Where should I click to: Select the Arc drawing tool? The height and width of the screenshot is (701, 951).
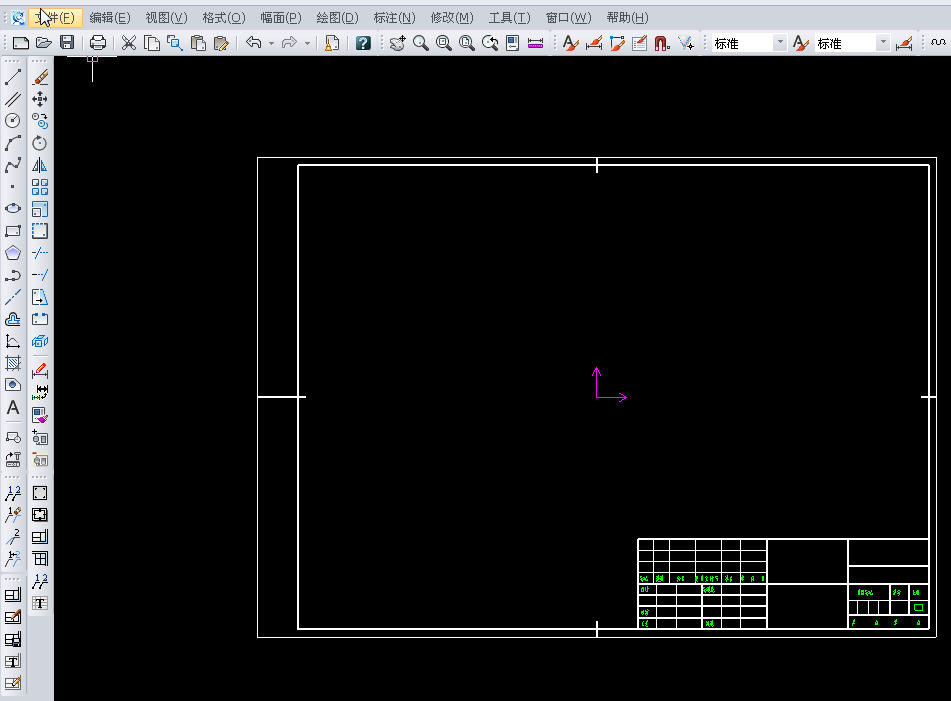[13, 143]
